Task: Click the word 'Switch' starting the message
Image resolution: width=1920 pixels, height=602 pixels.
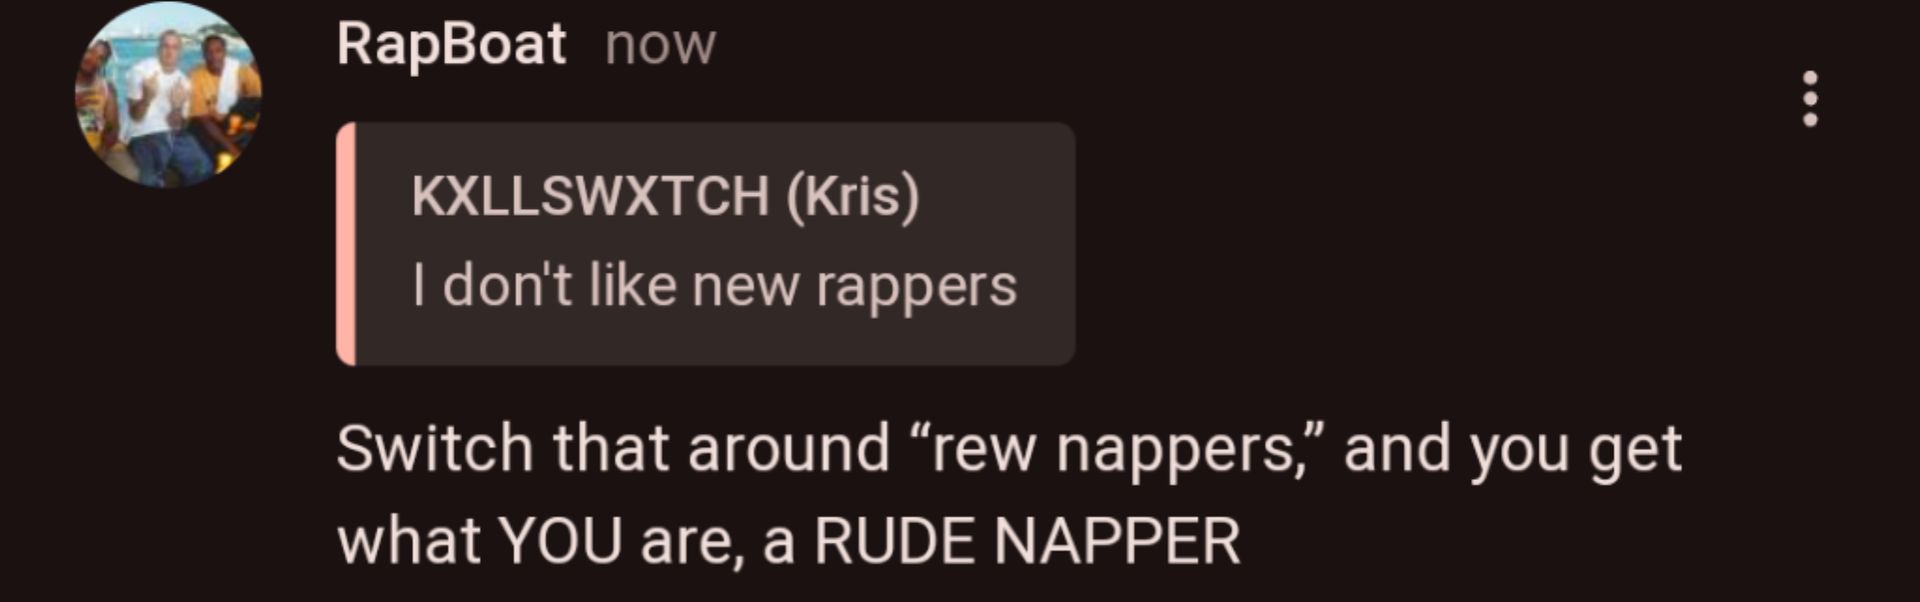Action: coord(435,448)
